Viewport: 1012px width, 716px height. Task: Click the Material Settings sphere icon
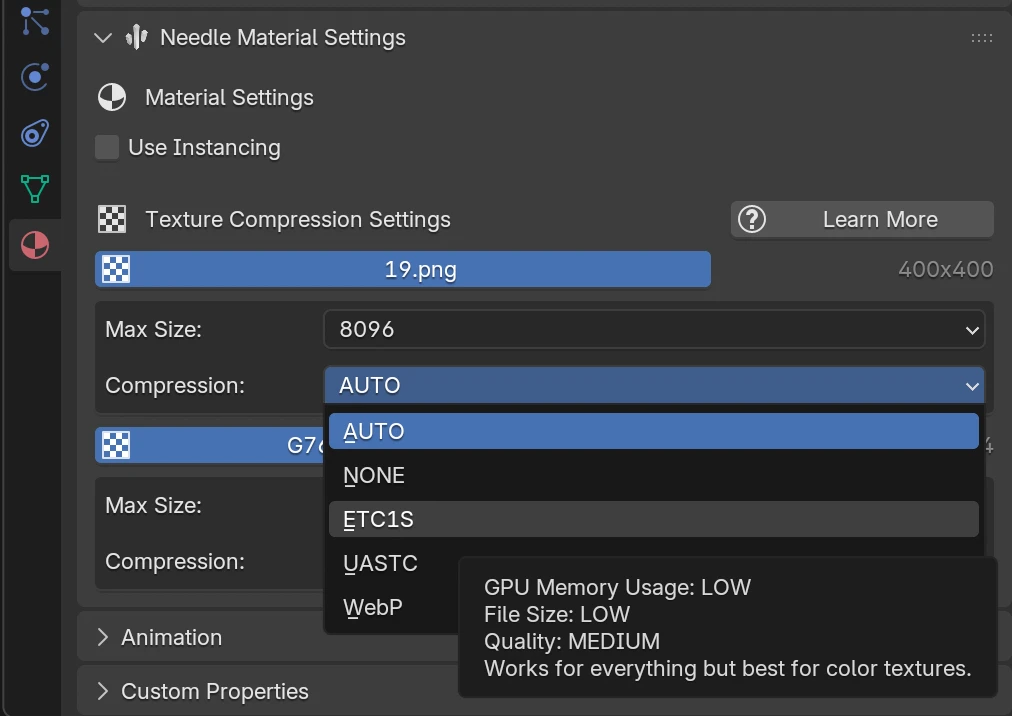(111, 97)
